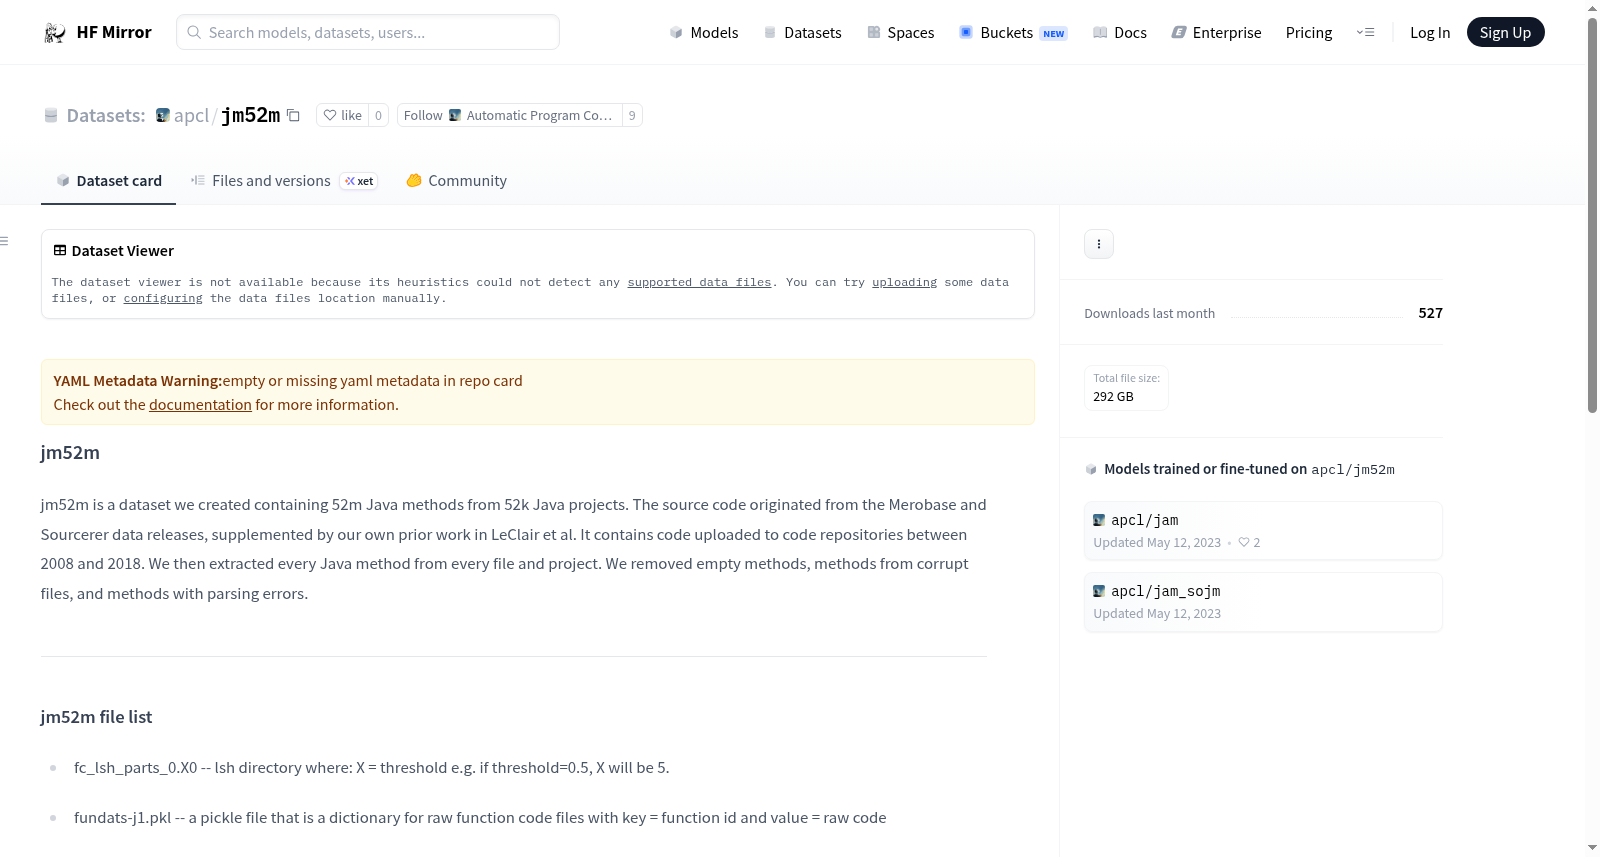Click the copy dataset name icon
Image resolution: width=1600 pixels, height=857 pixels.
pos(293,115)
